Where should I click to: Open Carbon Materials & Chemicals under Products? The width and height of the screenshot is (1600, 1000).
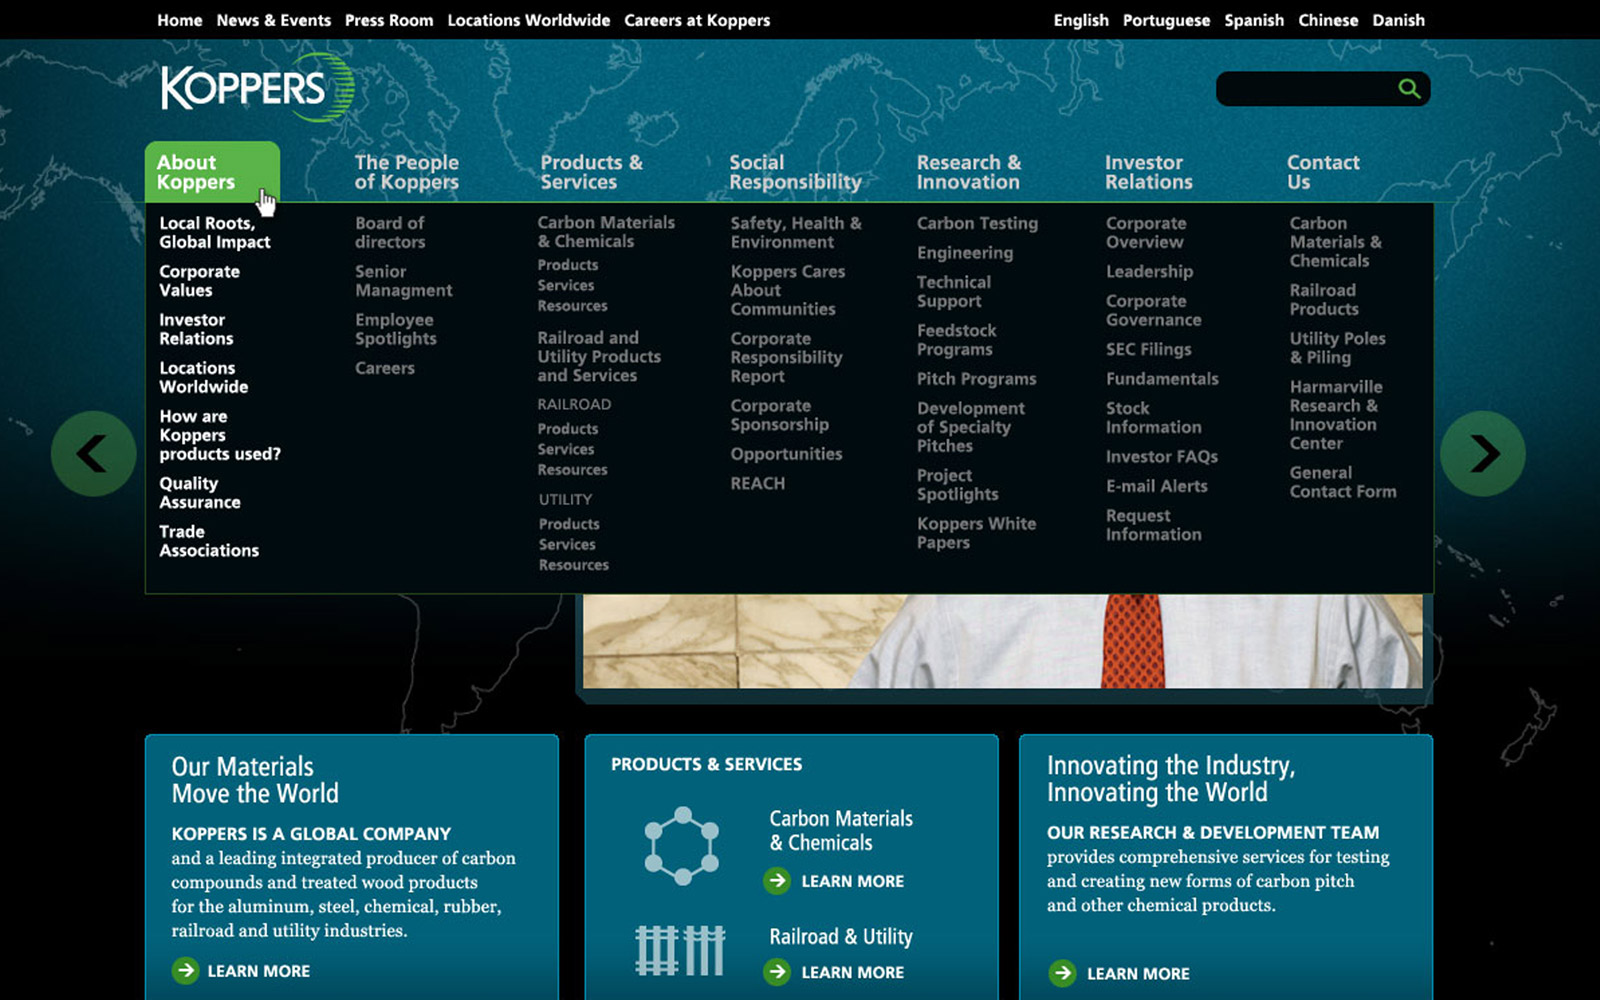[606, 232]
